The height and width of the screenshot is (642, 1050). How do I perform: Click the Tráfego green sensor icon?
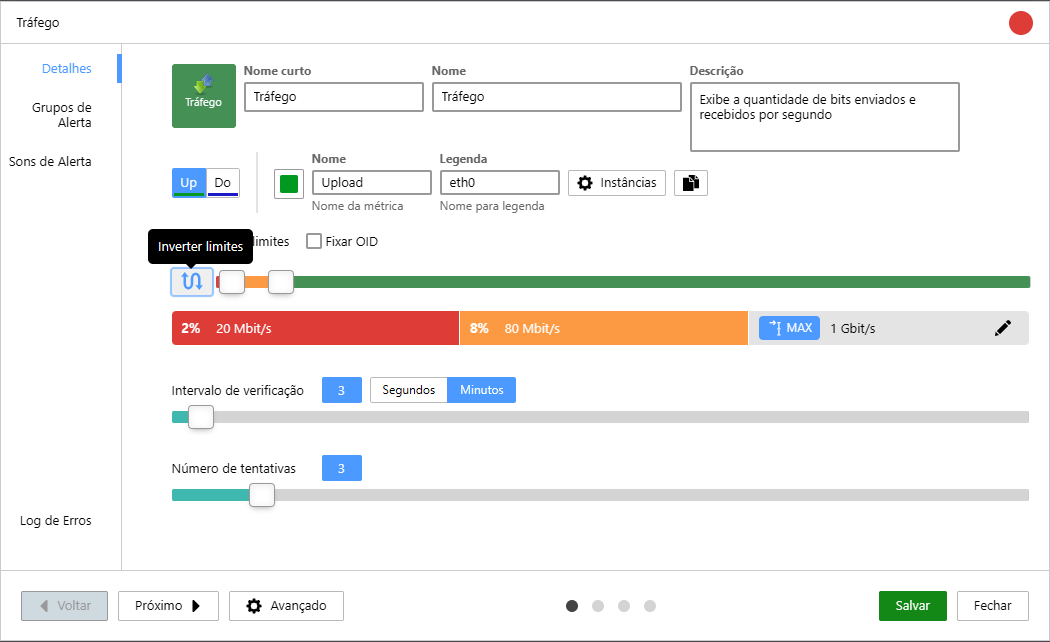[x=204, y=96]
